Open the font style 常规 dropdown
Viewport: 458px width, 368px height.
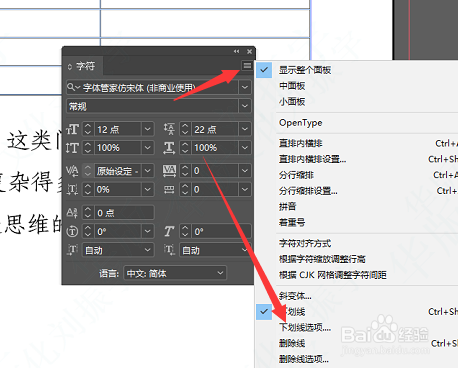[x=245, y=106]
